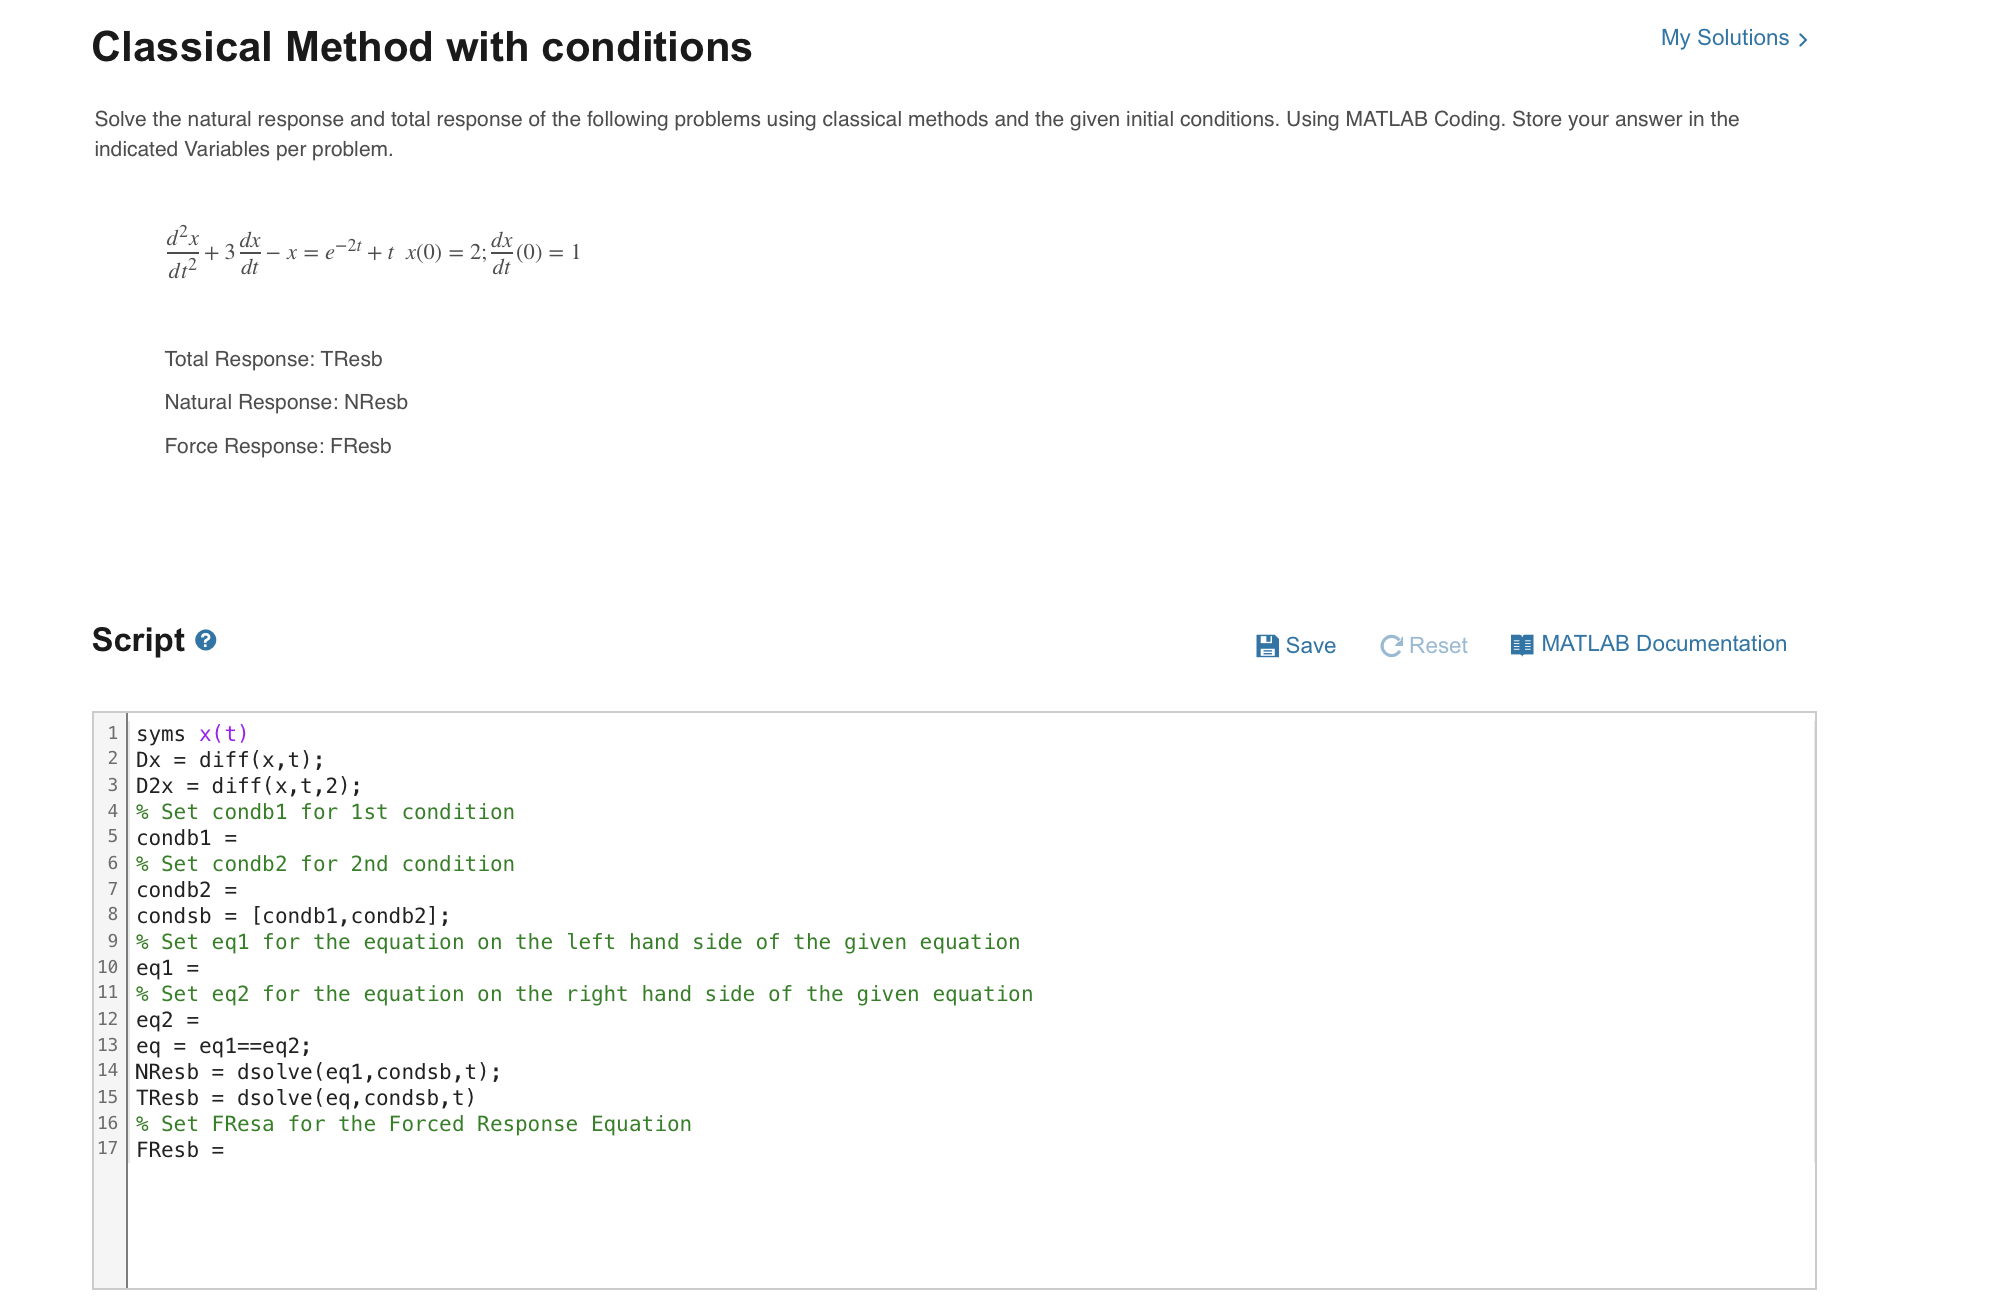Click line number 14 in editor gutter
This screenshot has height=1301, width=2008.
pyautogui.click(x=108, y=1071)
